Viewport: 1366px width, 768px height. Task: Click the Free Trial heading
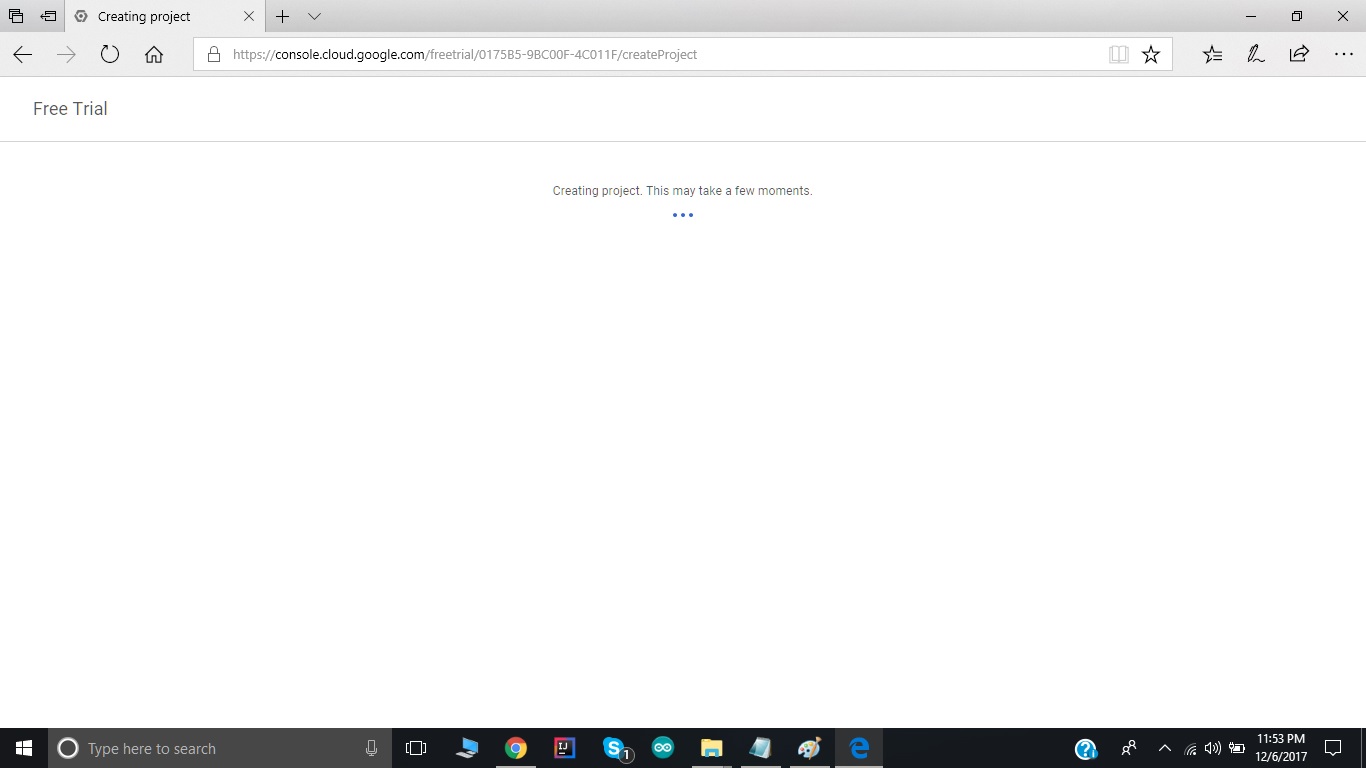70,109
